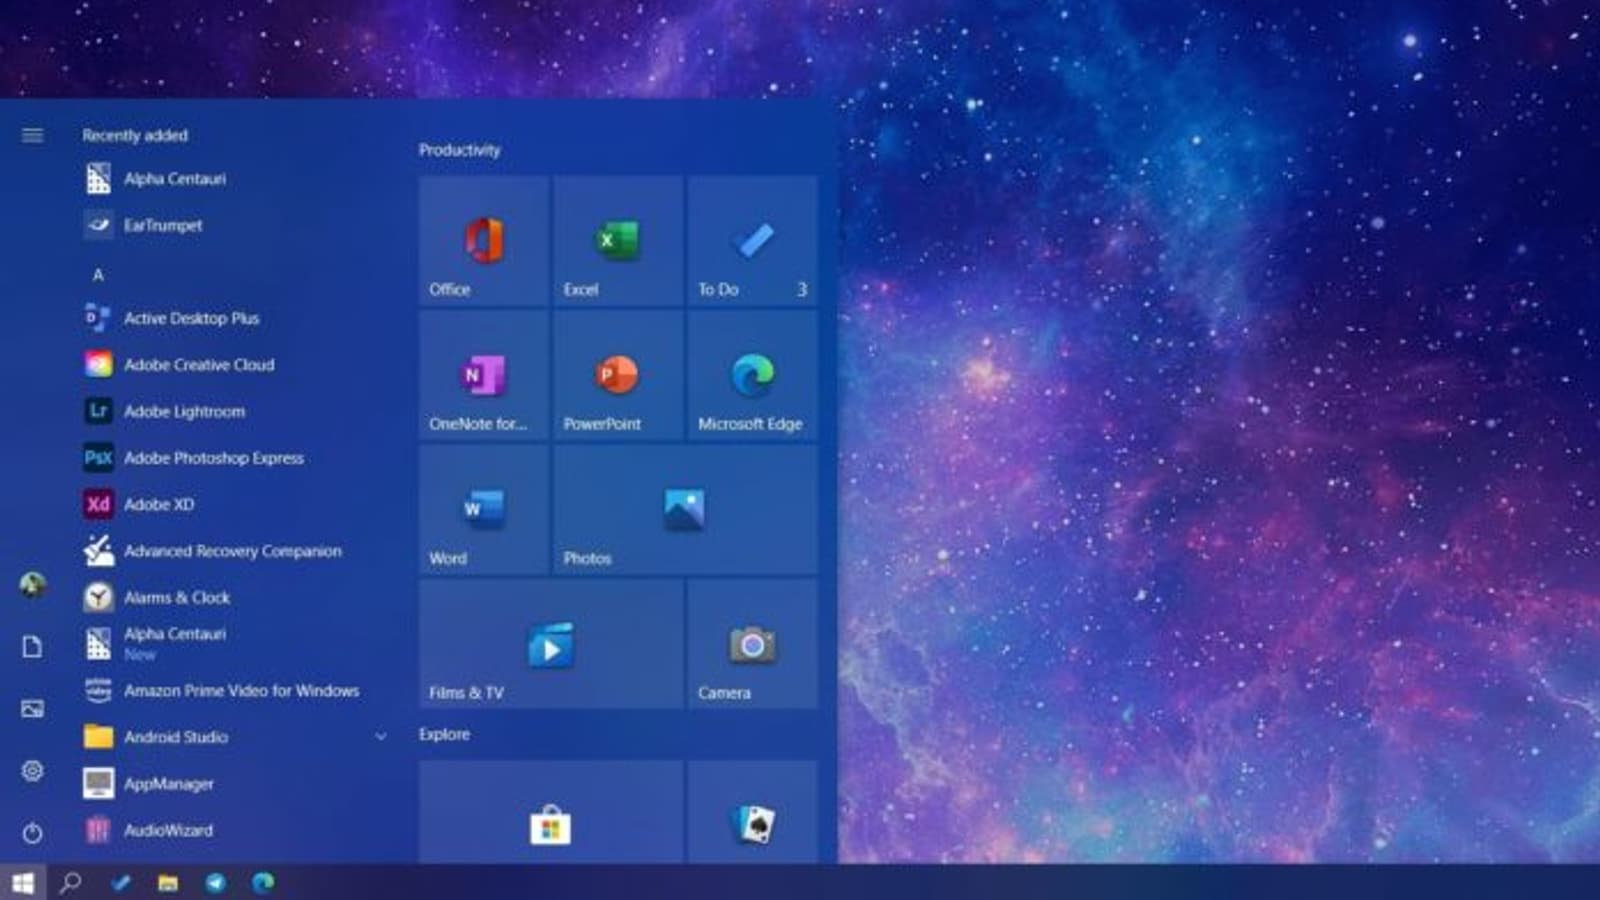Launch the Camera tile
Screen dimensions: 1600x900
coord(752,644)
